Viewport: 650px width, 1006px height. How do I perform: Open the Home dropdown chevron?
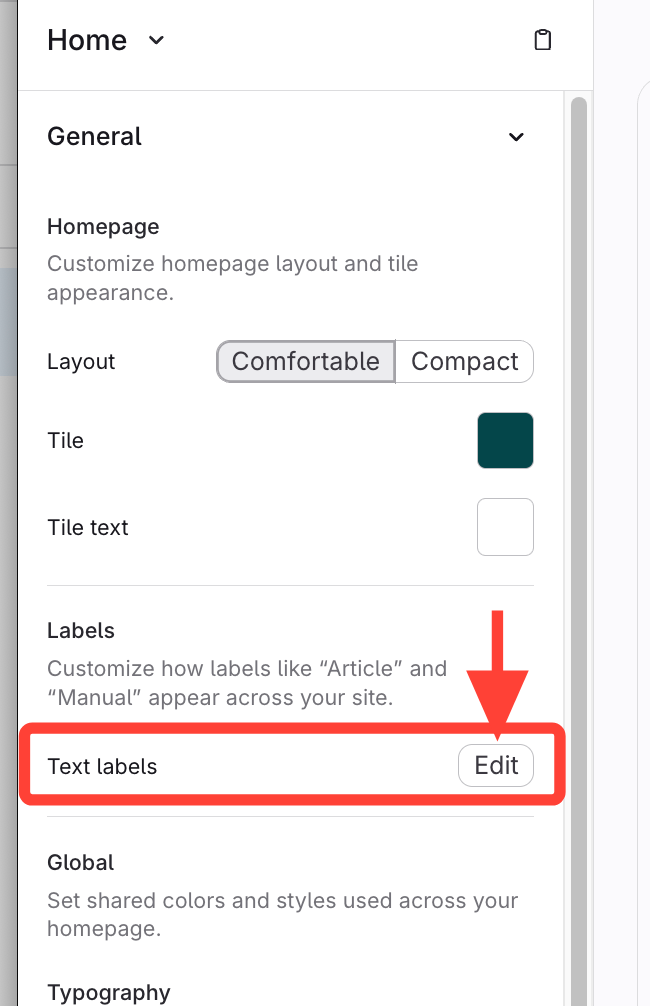(x=155, y=40)
